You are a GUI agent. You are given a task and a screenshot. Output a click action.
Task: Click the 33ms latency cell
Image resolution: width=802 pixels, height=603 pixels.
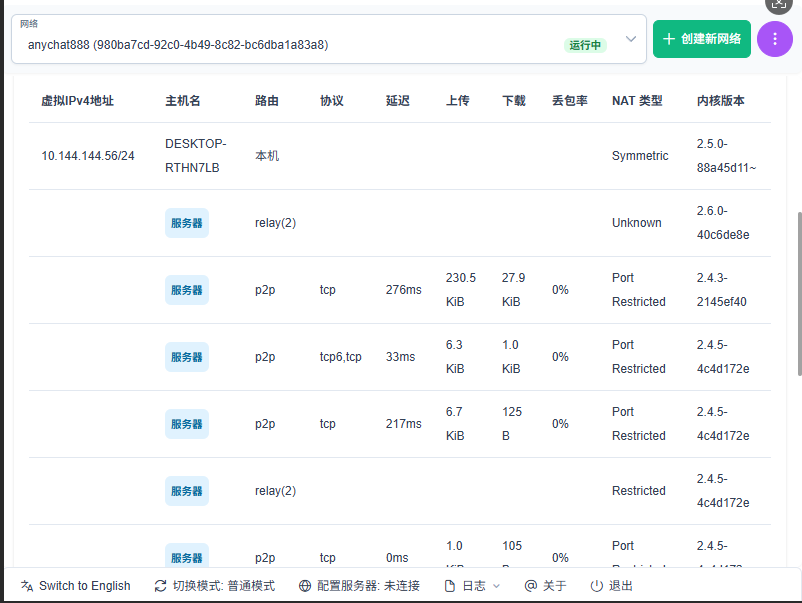point(400,357)
